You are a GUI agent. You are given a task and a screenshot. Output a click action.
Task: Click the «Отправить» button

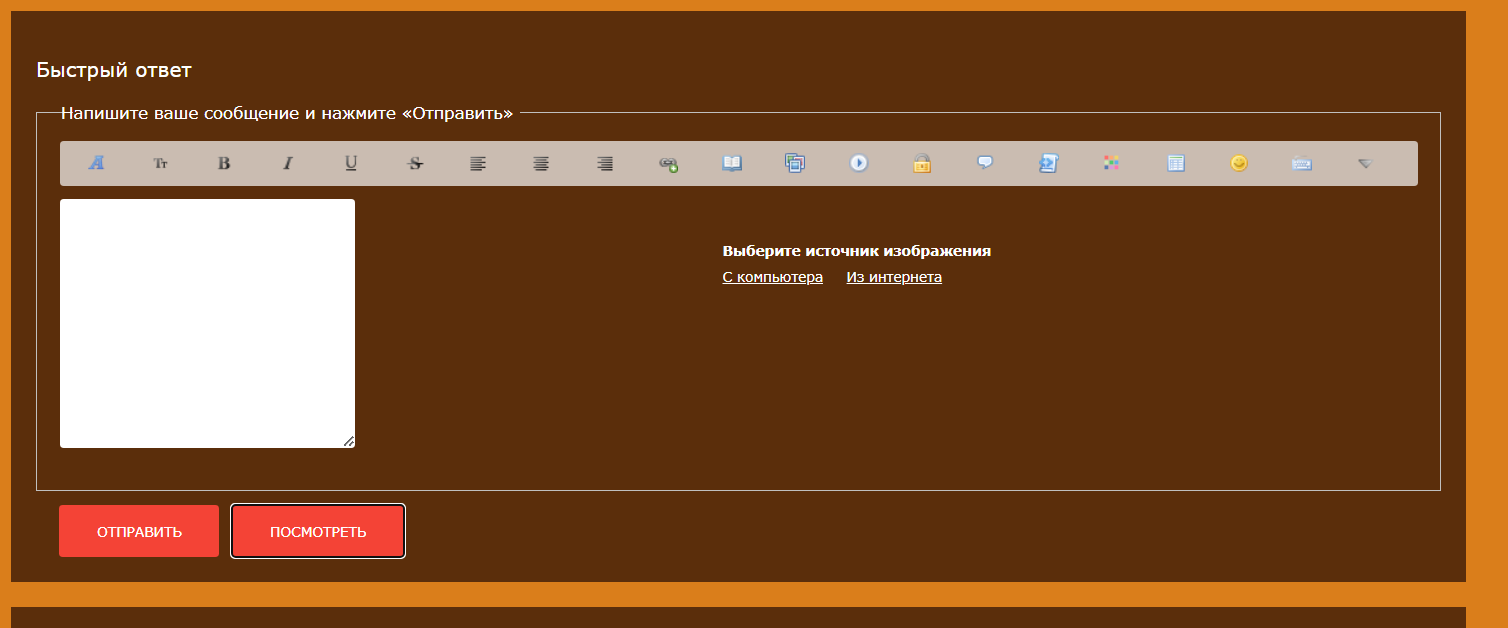click(139, 531)
